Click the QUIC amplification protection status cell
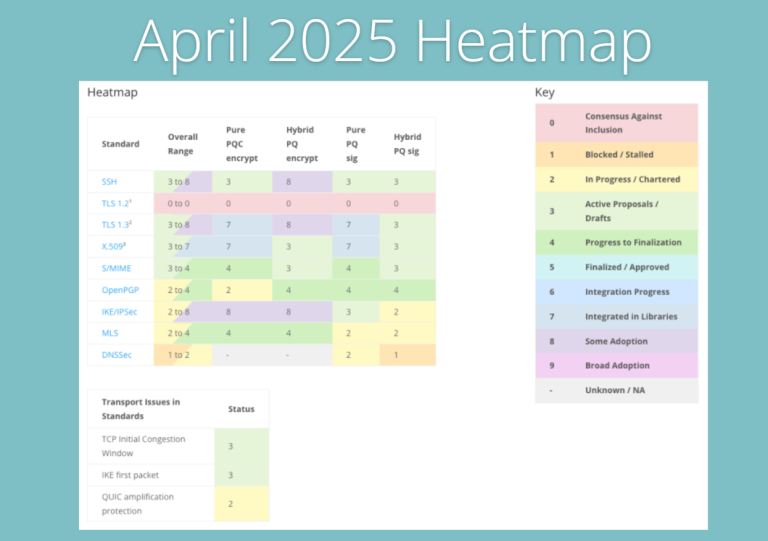 [x=230, y=504]
